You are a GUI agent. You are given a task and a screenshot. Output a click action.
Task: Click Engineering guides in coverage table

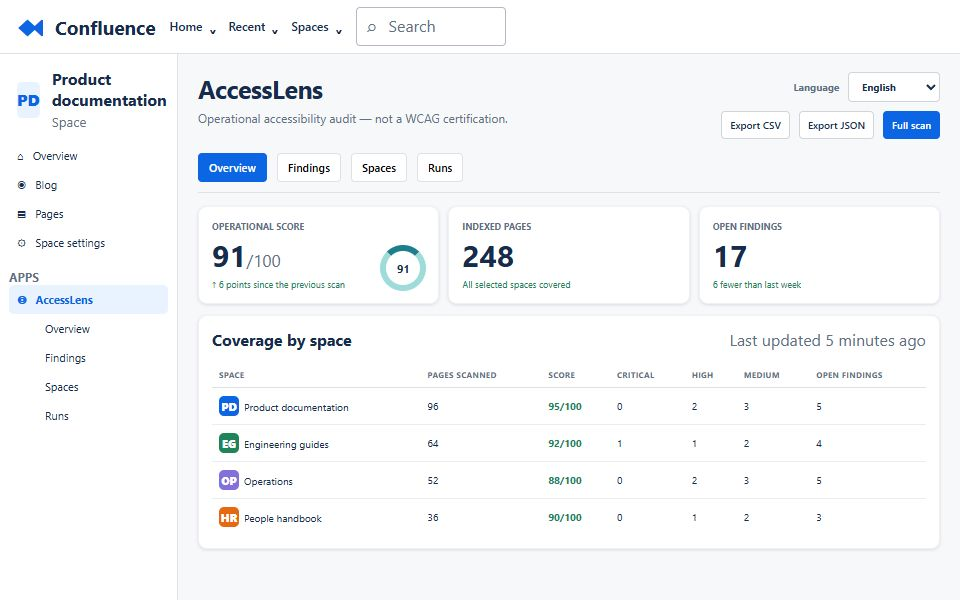[x=286, y=444]
